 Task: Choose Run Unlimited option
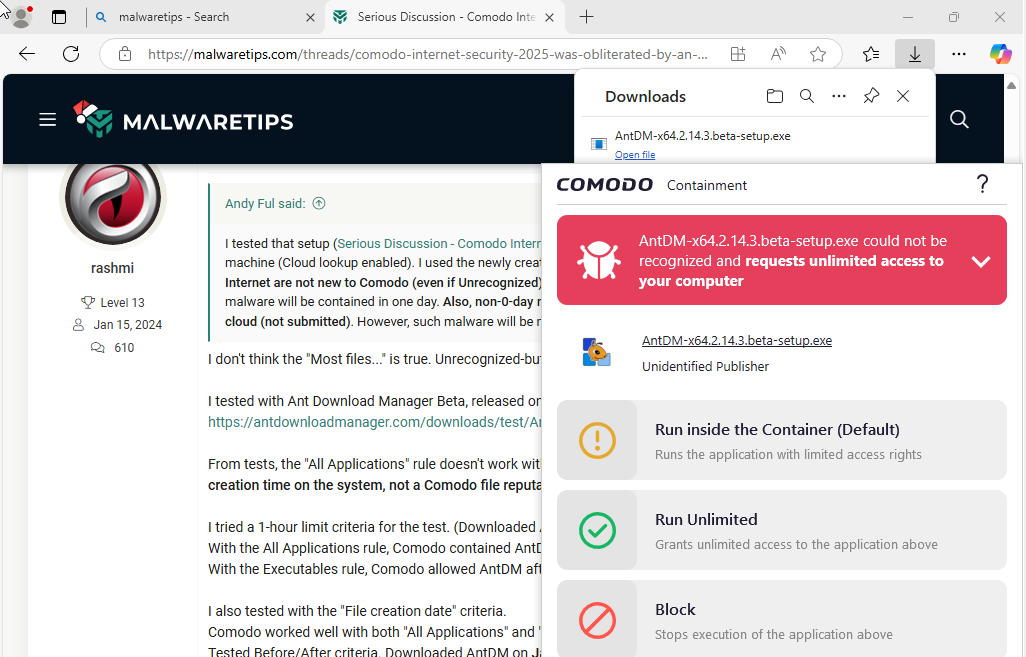pos(781,530)
